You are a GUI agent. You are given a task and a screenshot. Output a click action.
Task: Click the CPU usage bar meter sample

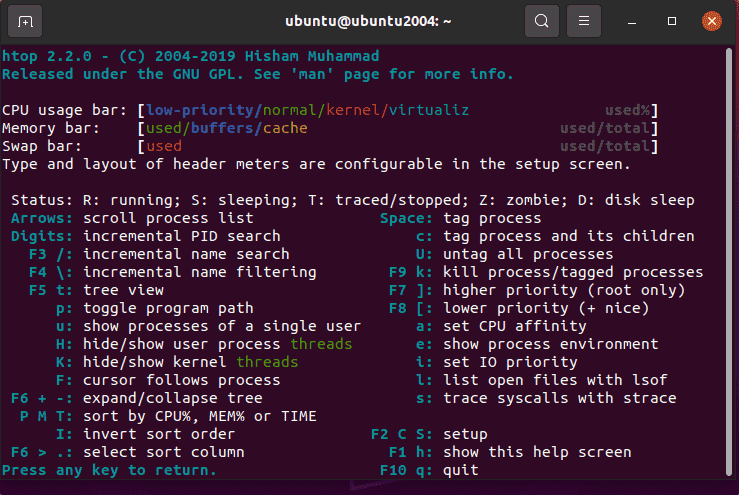(398, 110)
